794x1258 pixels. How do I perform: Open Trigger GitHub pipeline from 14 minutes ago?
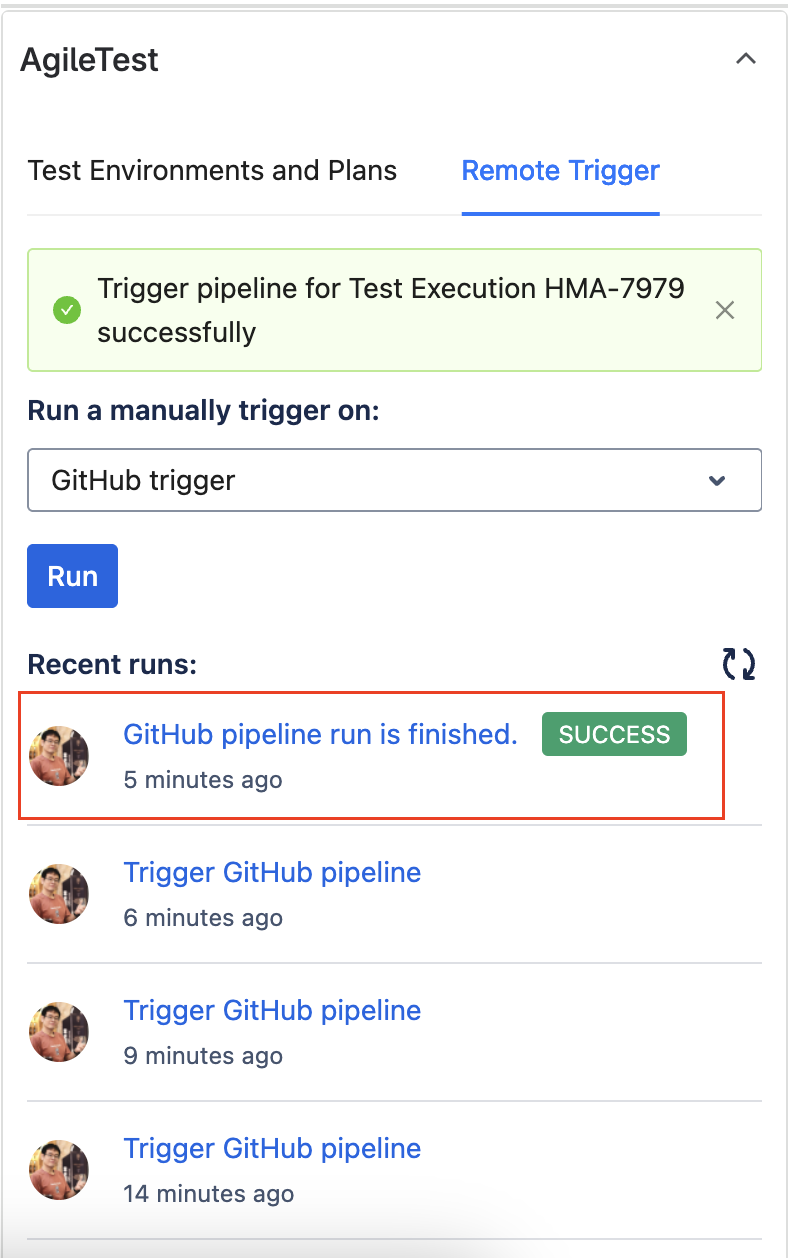(272, 1149)
